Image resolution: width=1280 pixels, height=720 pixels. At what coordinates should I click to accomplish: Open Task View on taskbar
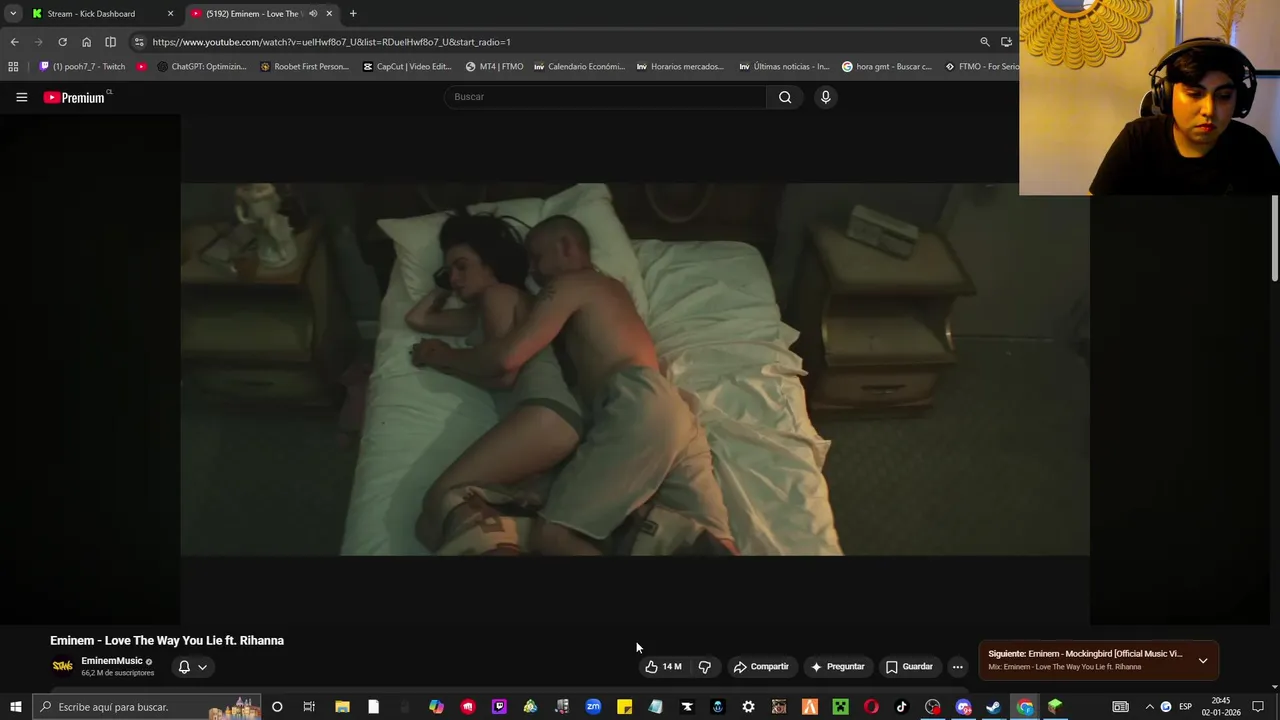309,707
